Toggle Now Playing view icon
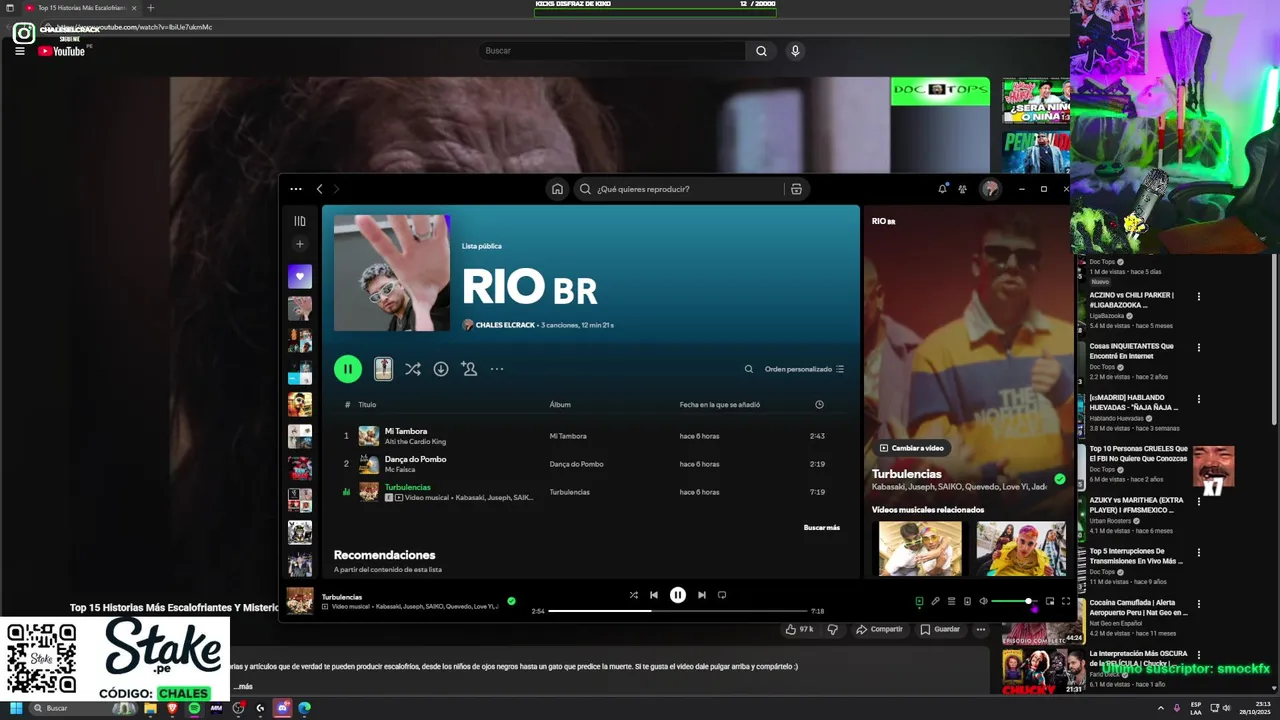 tap(919, 601)
